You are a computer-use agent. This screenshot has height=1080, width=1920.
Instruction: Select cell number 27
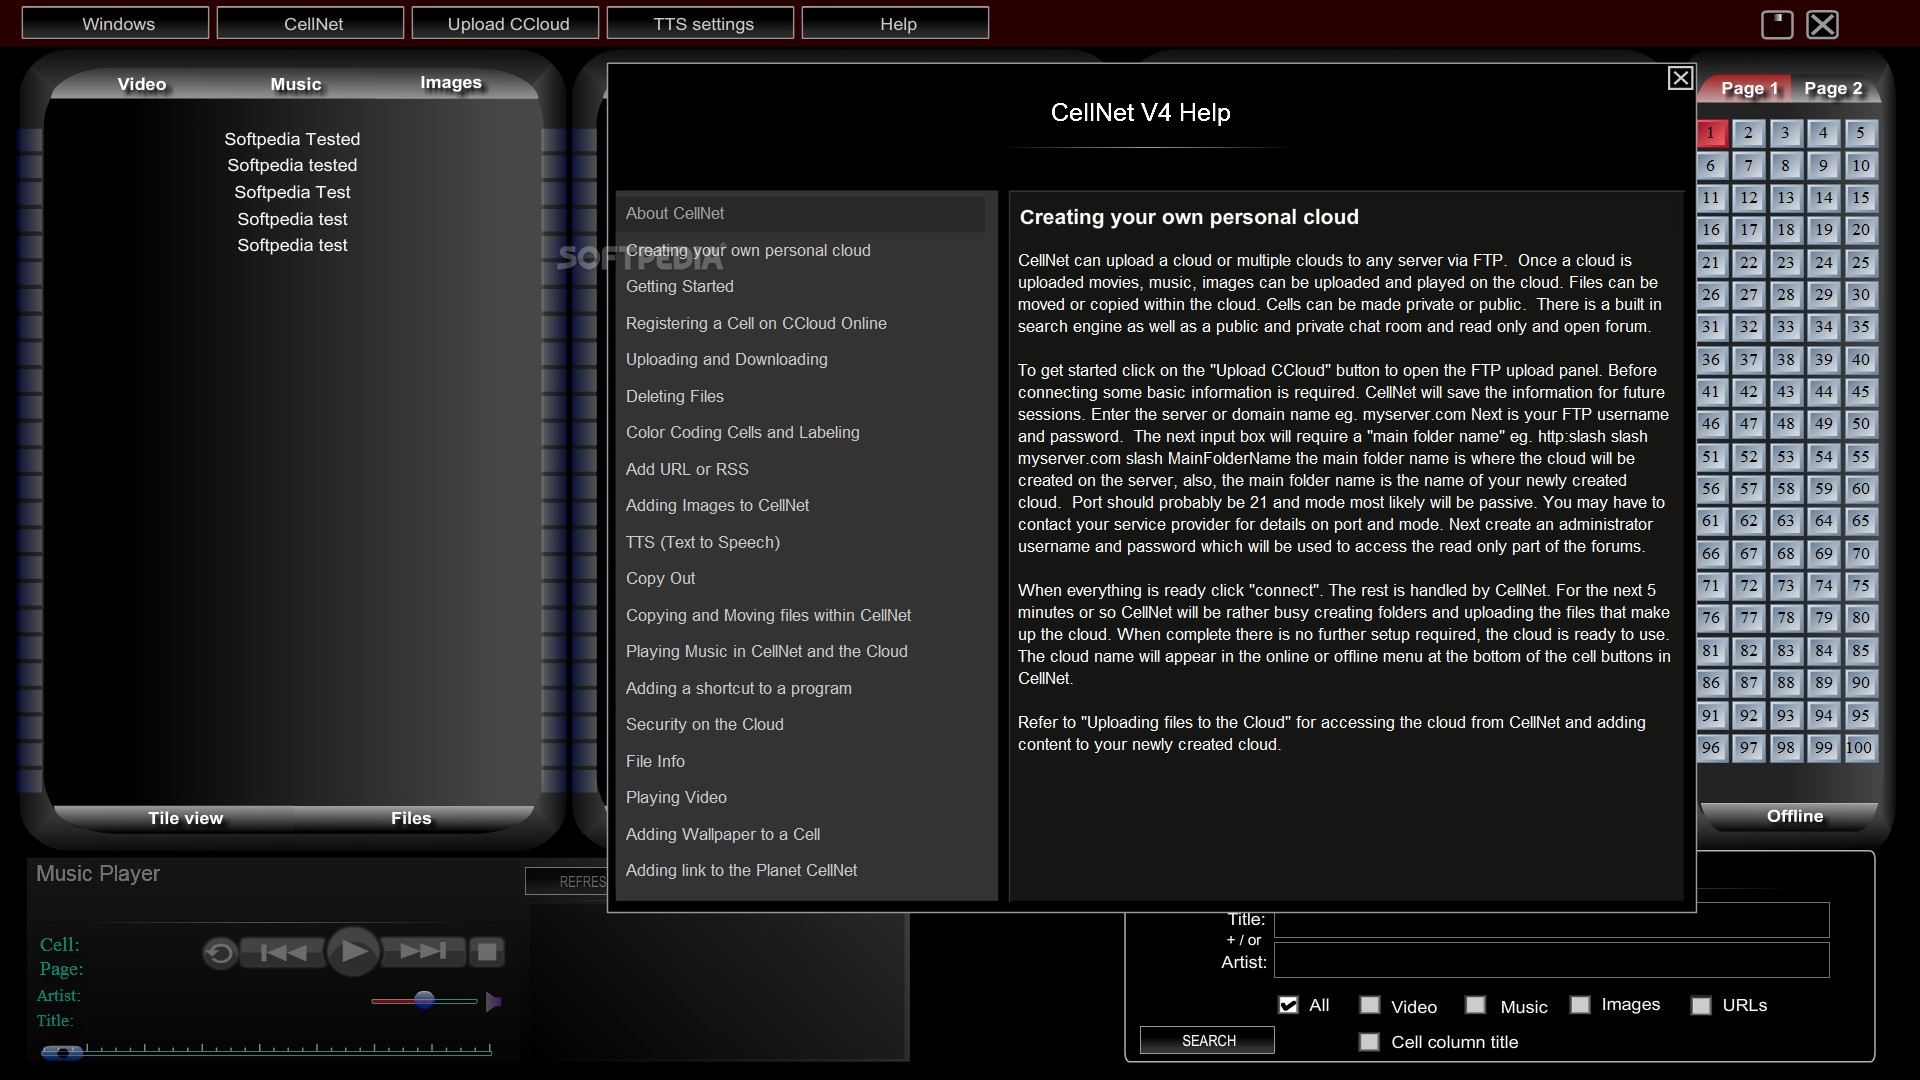tap(1748, 295)
